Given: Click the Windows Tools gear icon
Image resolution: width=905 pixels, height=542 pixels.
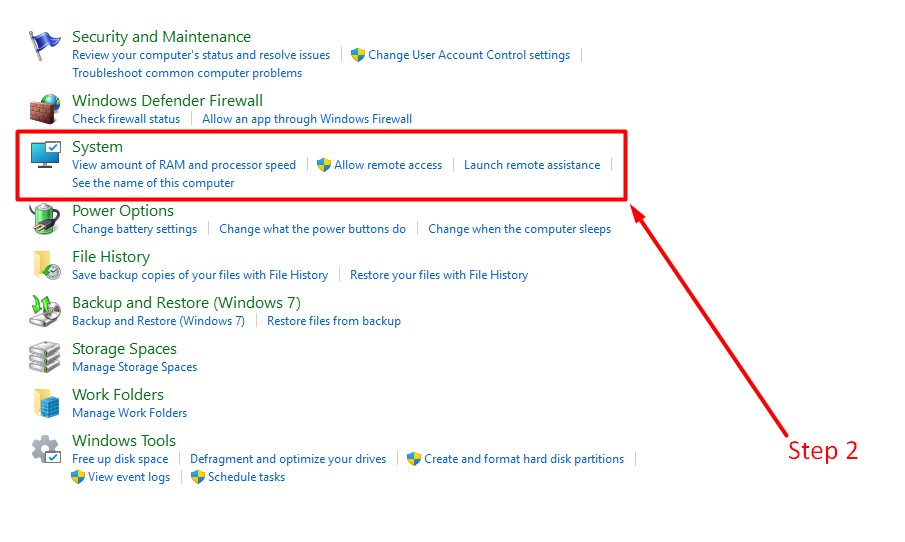Looking at the screenshot, I should (x=46, y=449).
